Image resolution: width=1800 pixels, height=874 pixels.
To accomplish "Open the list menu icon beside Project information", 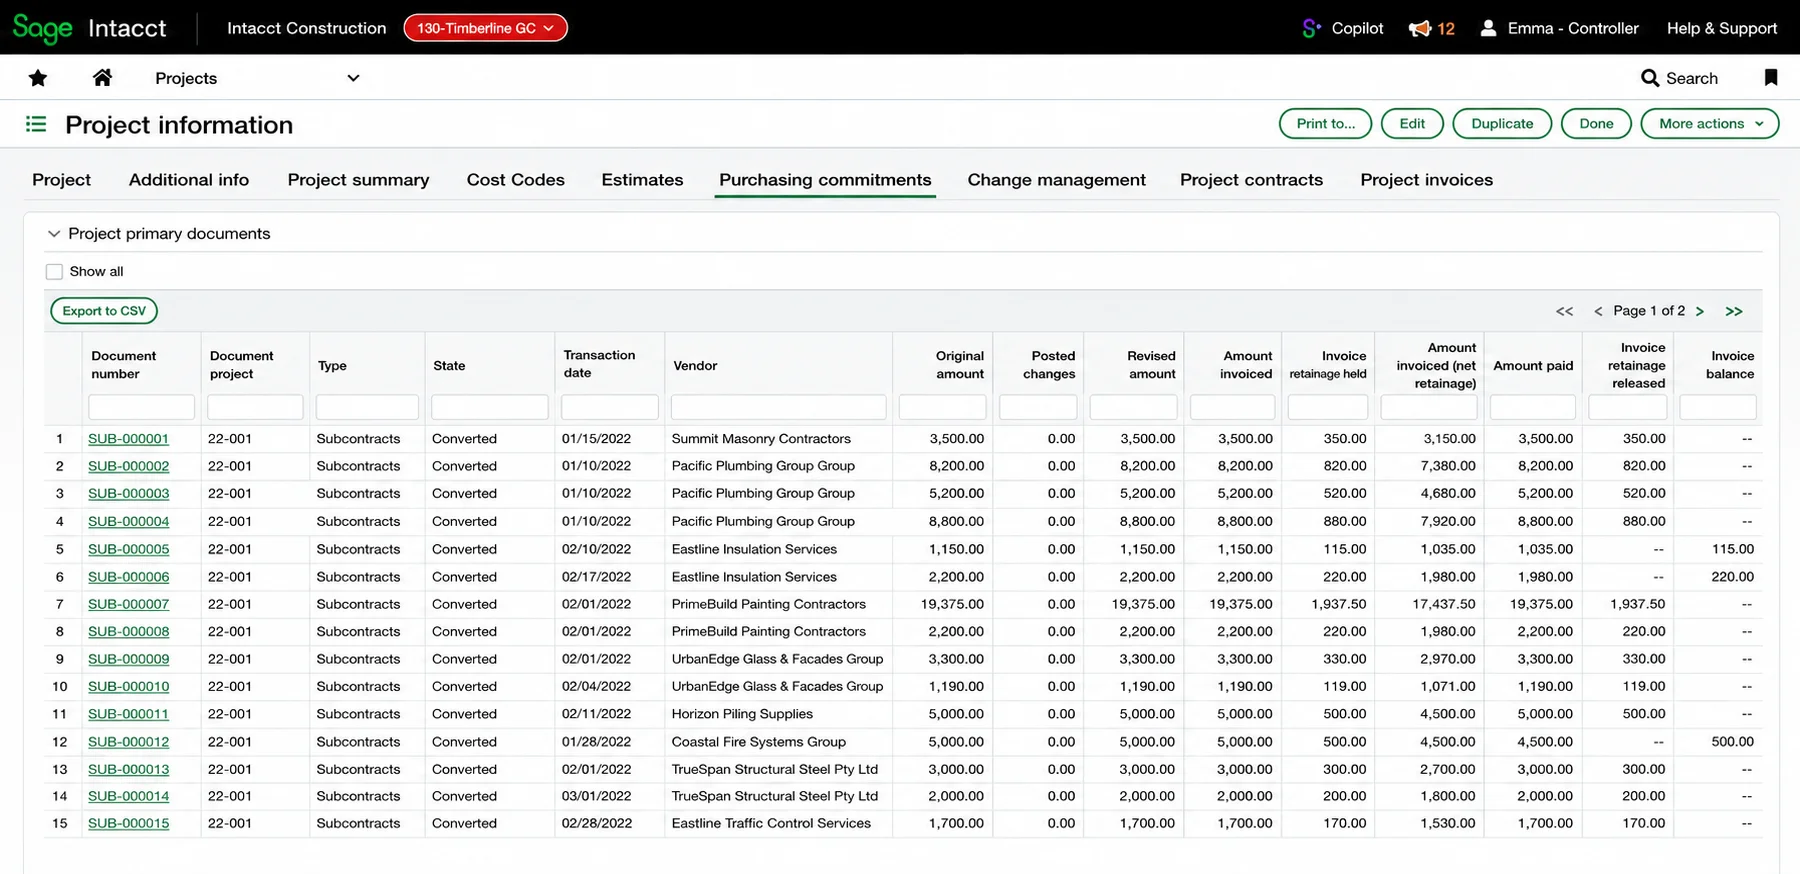I will click(x=36, y=124).
